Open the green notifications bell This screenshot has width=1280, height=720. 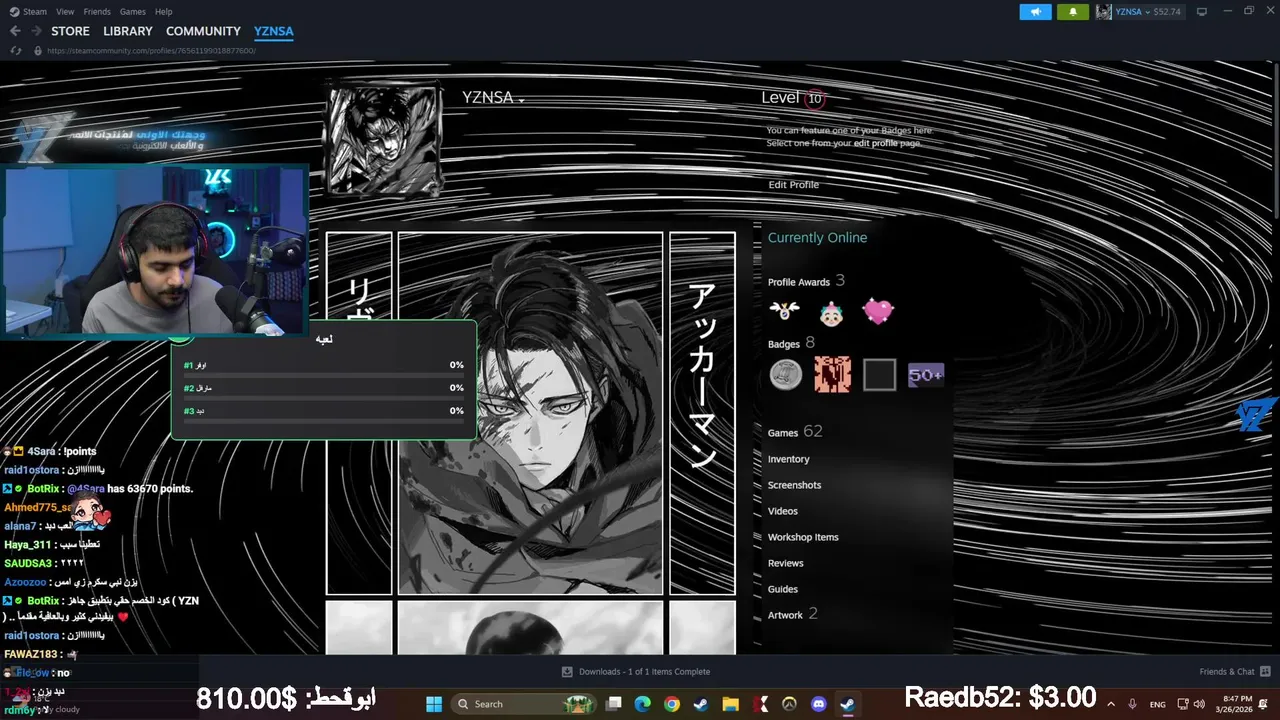(x=1073, y=12)
